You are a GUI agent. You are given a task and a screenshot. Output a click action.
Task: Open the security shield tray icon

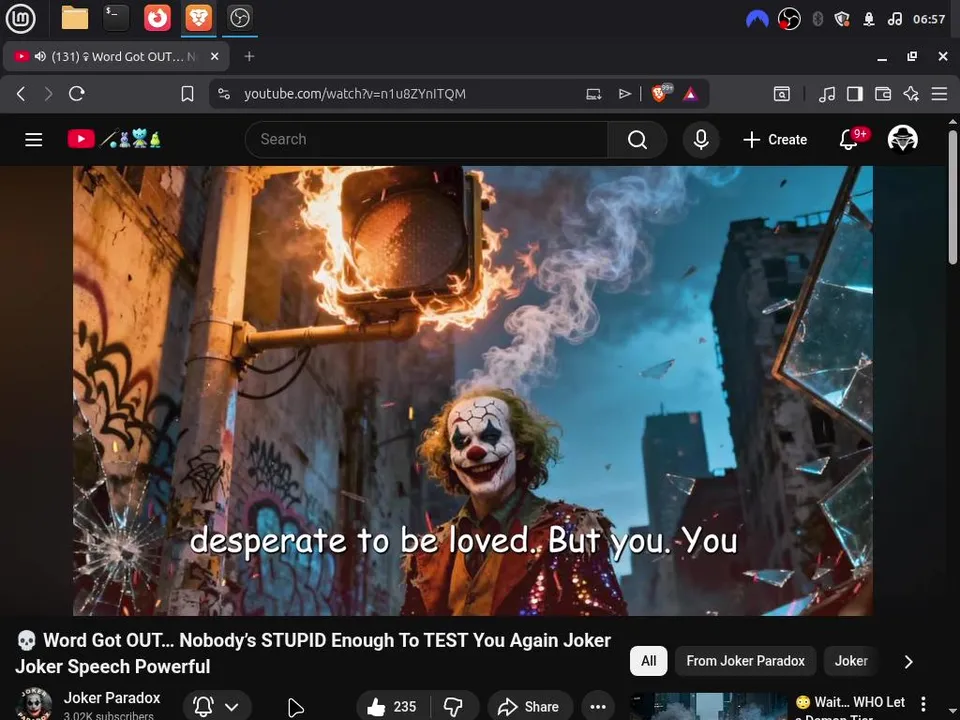coord(842,19)
